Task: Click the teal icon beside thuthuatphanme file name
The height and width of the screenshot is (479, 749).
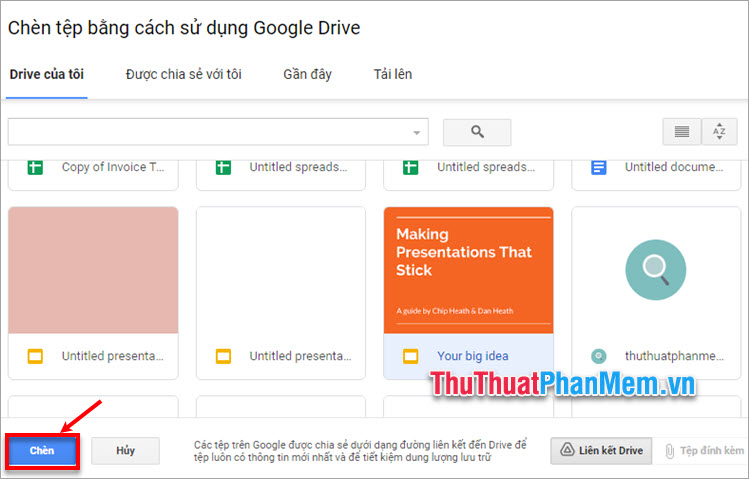Action: (x=599, y=356)
